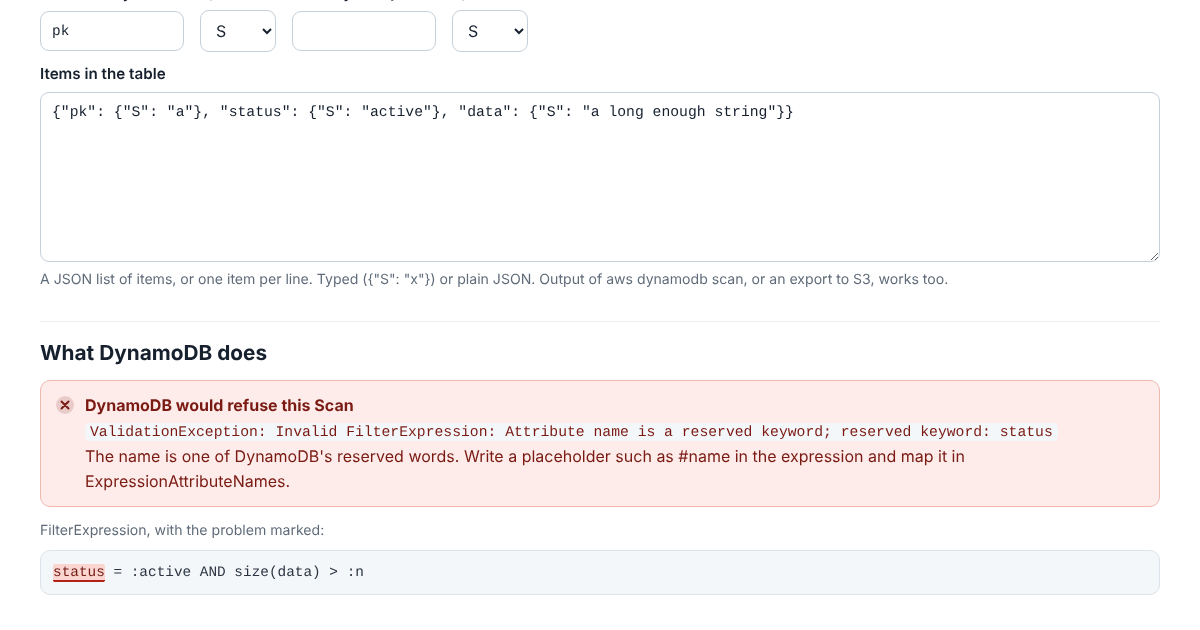
Task: Click the heading 'DynamoDB would refuse this Scan'
Action: (x=219, y=405)
